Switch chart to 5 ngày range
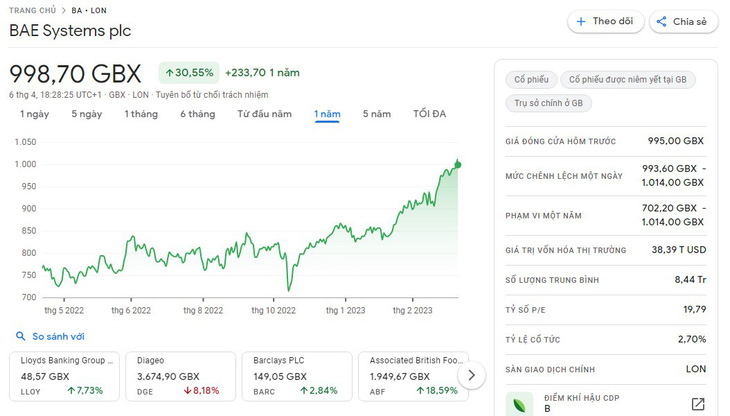 tap(87, 114)
